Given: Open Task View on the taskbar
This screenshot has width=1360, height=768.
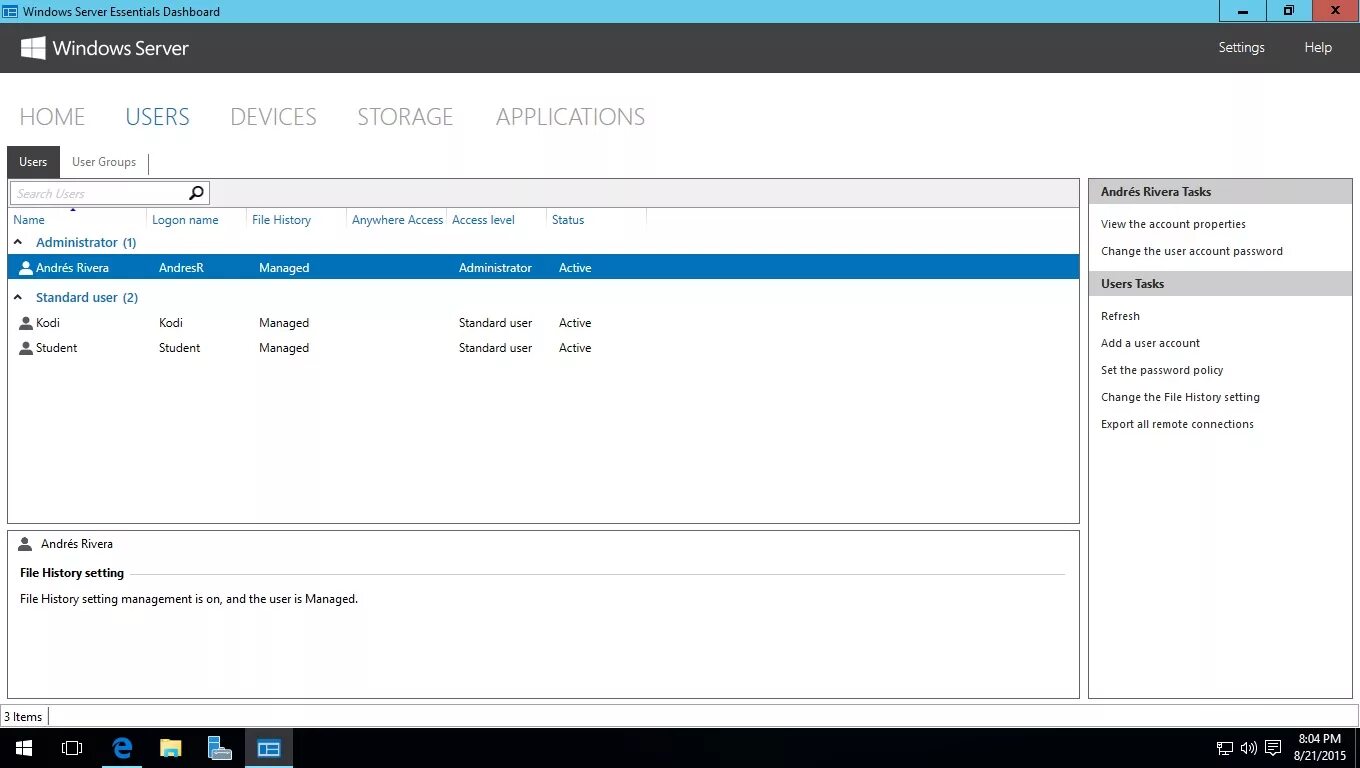Looking at the screenshot, I should point(72,748).
